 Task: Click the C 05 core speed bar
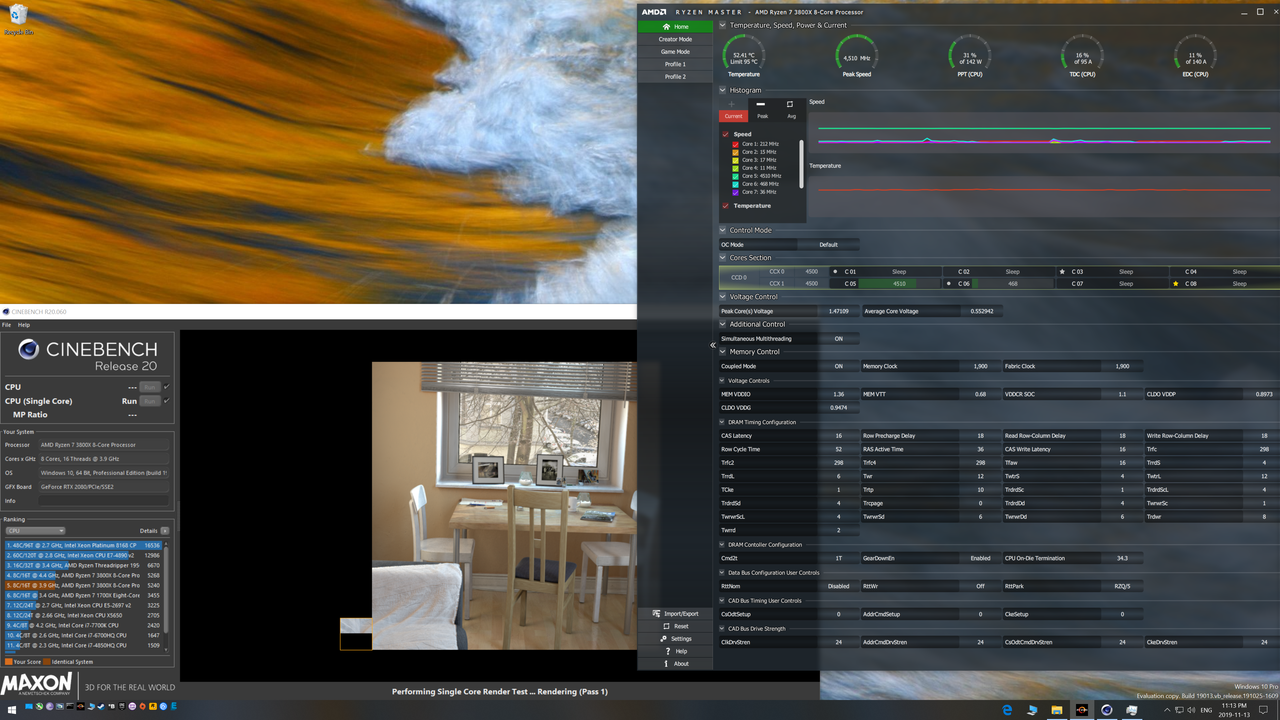pos(899,284)
